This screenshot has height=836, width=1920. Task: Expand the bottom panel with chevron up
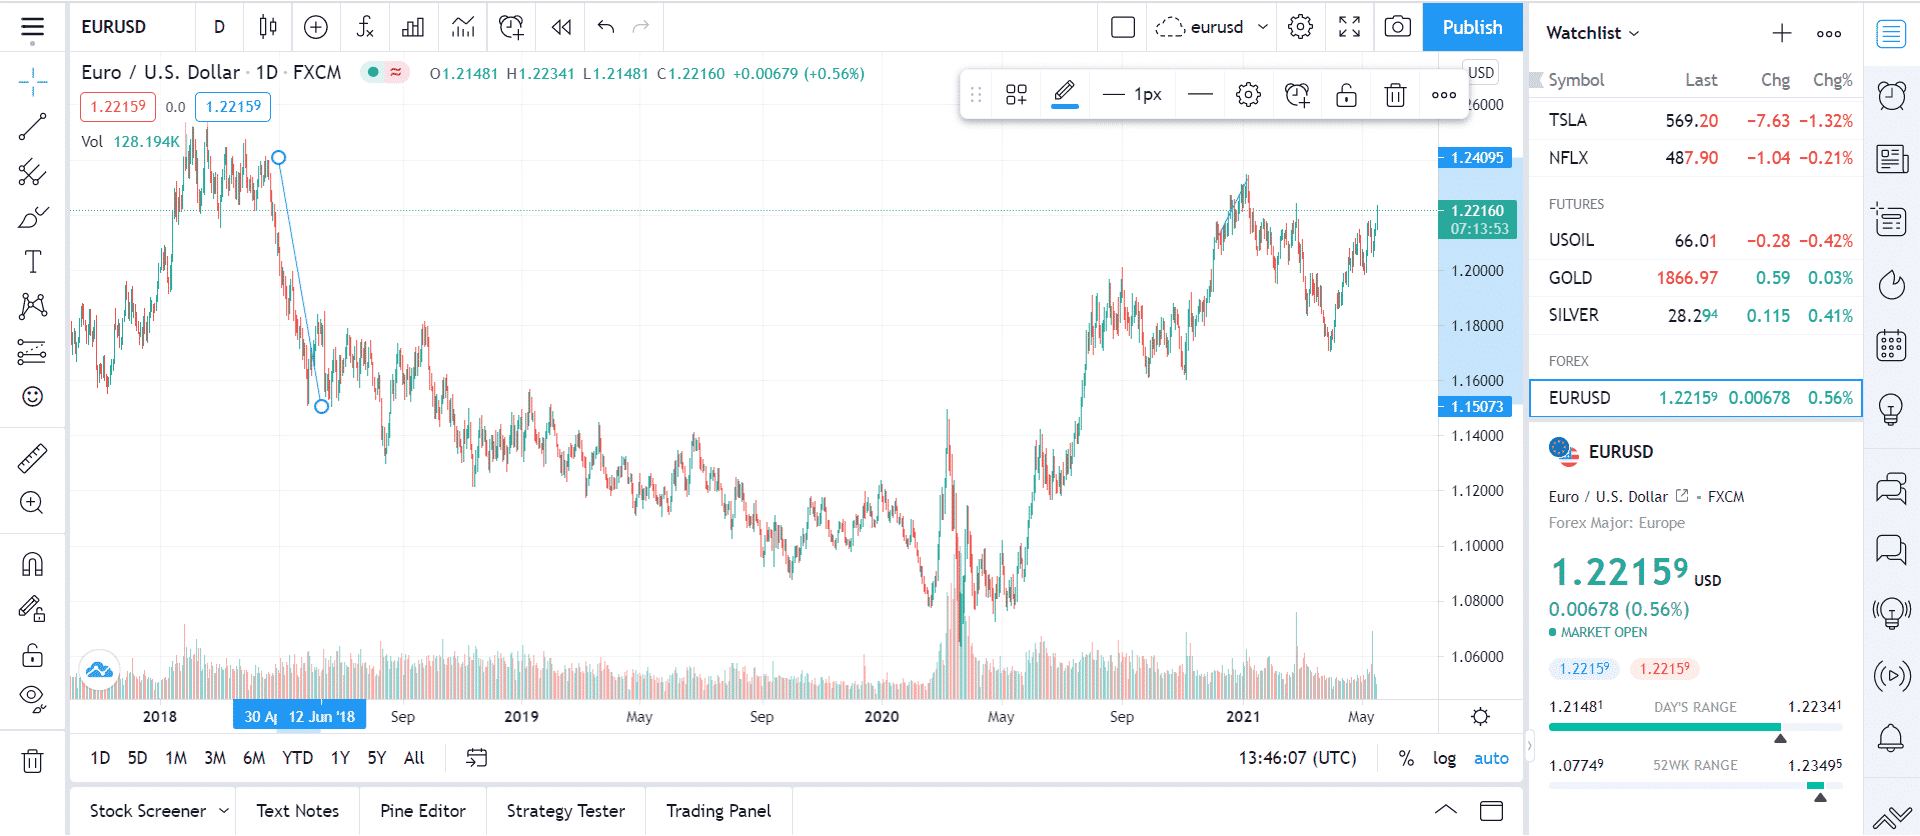coord(1446,810)
